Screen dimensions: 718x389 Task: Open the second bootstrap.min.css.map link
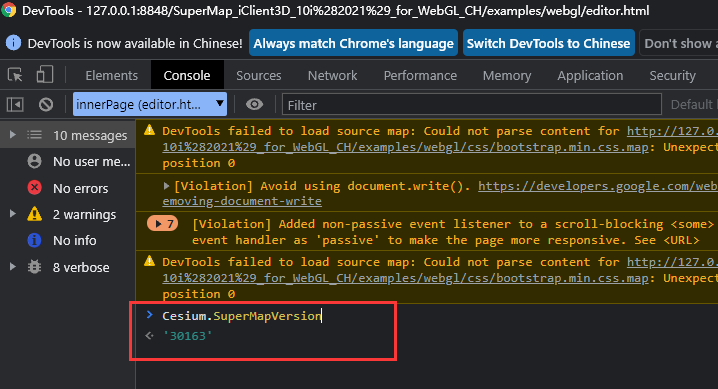(405, 278)
